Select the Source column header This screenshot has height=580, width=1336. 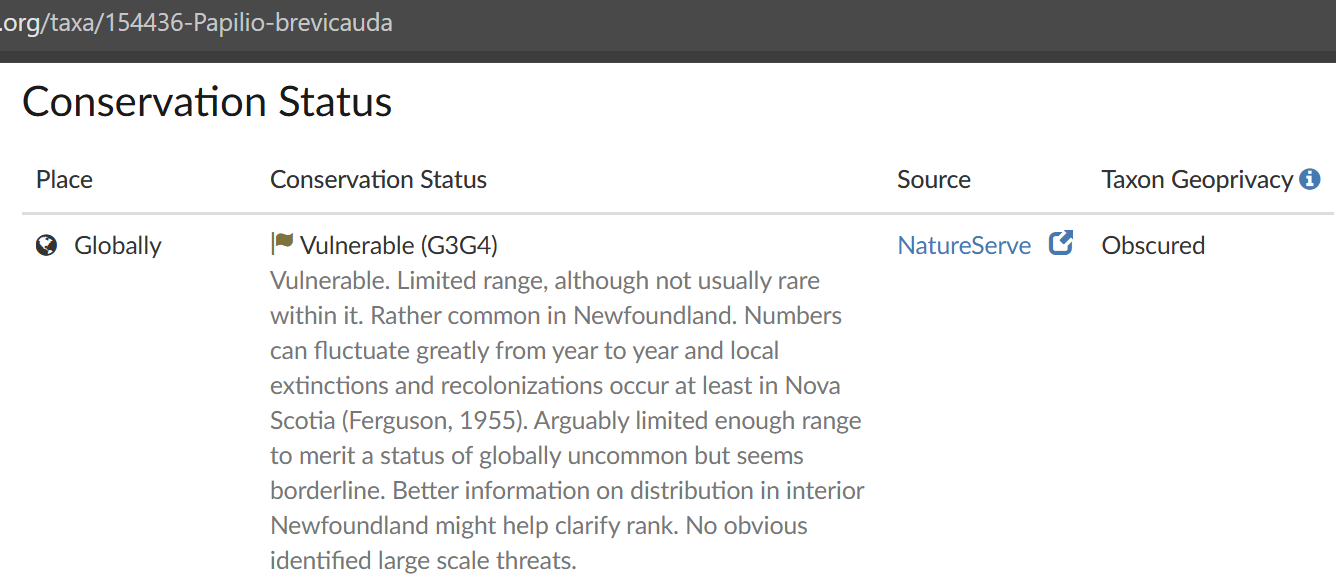[x=934, y=180]
